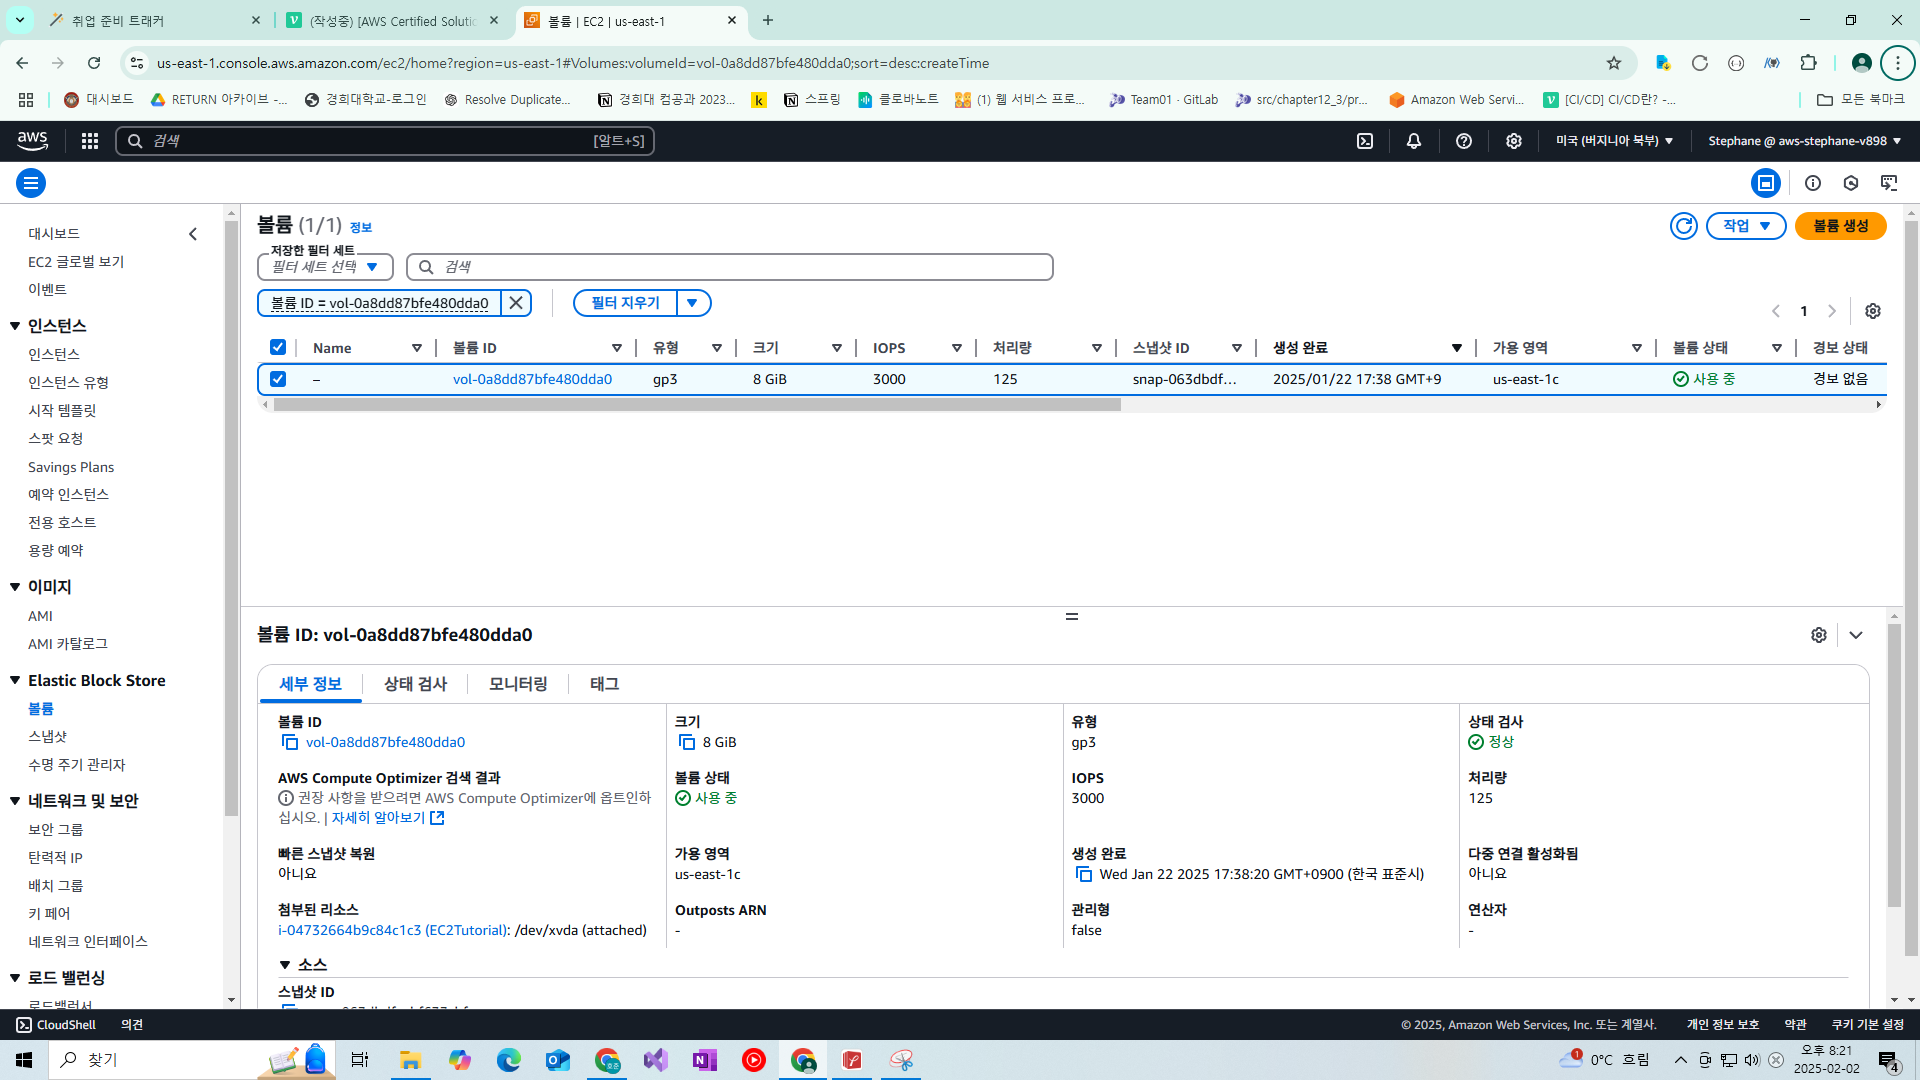Click the horizontal scrollbar under volumes table
The width and height of the screenshot is (1920, 1080).
coord(697,405)
